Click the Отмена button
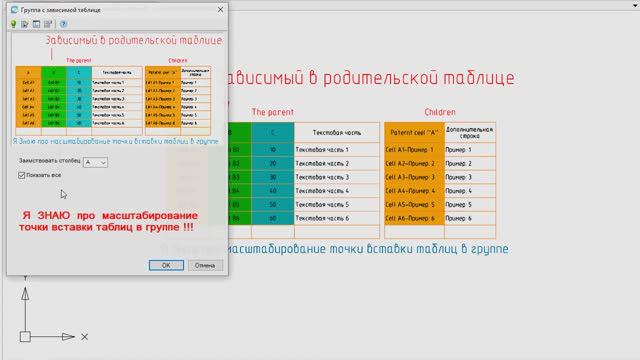Image resolution: width=640 pixels, height=360 pixels. point(205,265)
